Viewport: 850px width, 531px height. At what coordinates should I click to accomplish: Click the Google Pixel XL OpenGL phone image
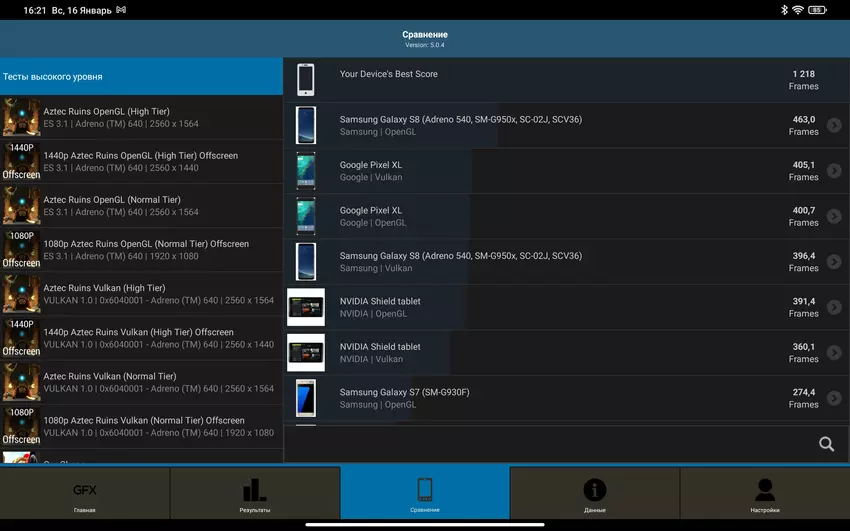coord(306,216)
